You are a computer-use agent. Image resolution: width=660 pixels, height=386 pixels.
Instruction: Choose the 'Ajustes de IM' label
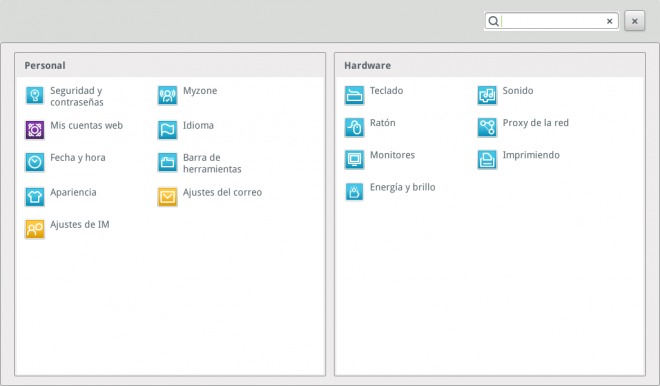tap(80, 225)
